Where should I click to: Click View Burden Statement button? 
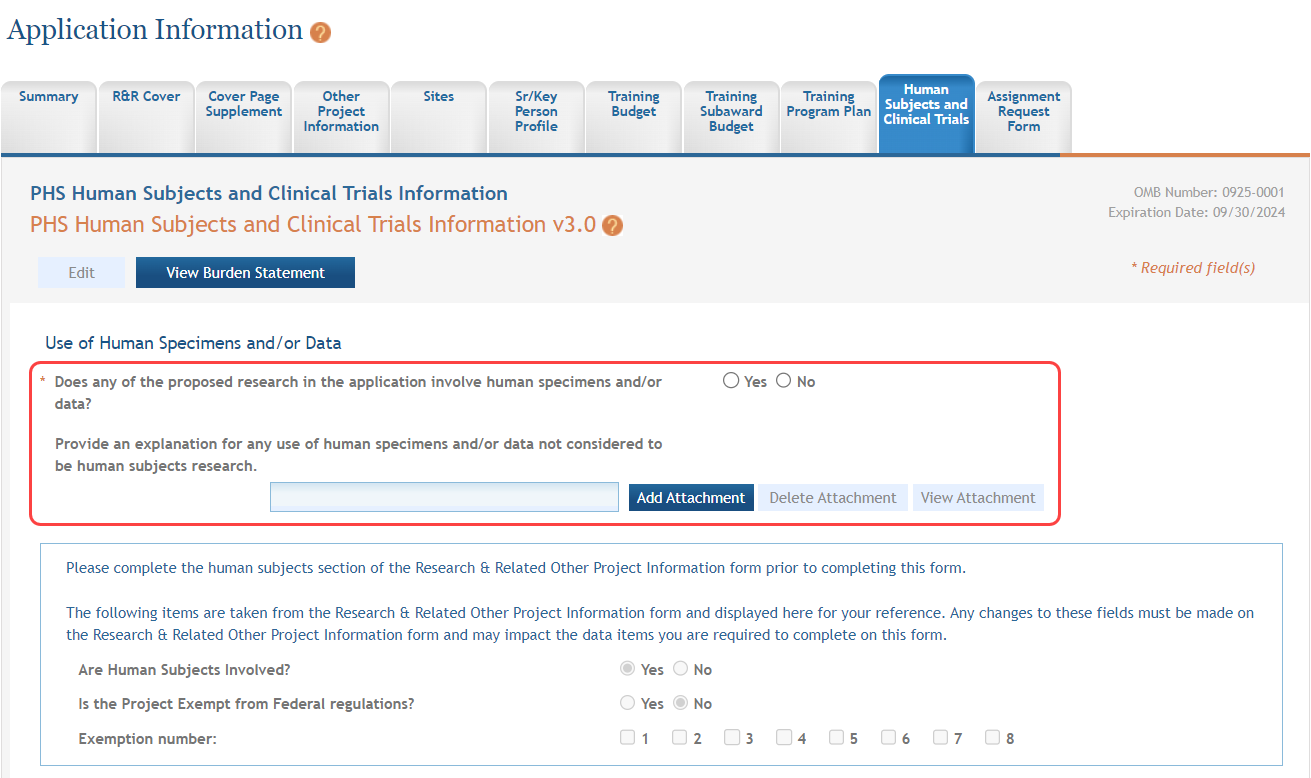[x=245, y=273]
